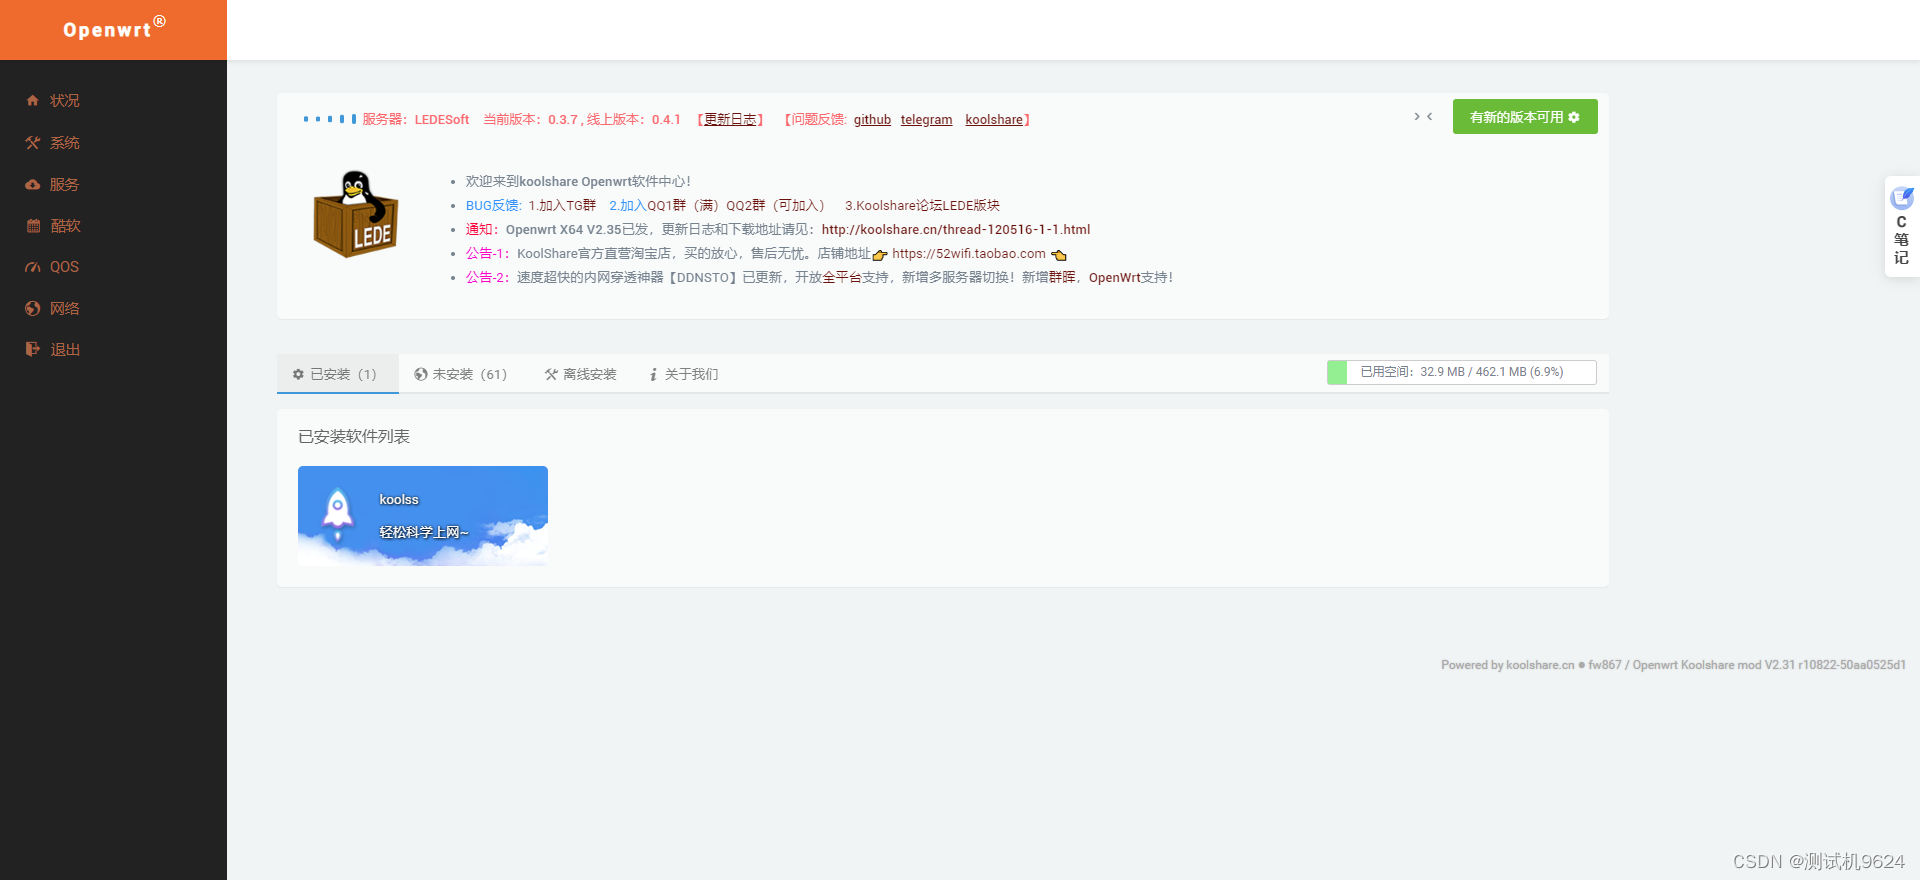Switch to the 离线安装 tab
1920x880 pixels.
point(580,374)
